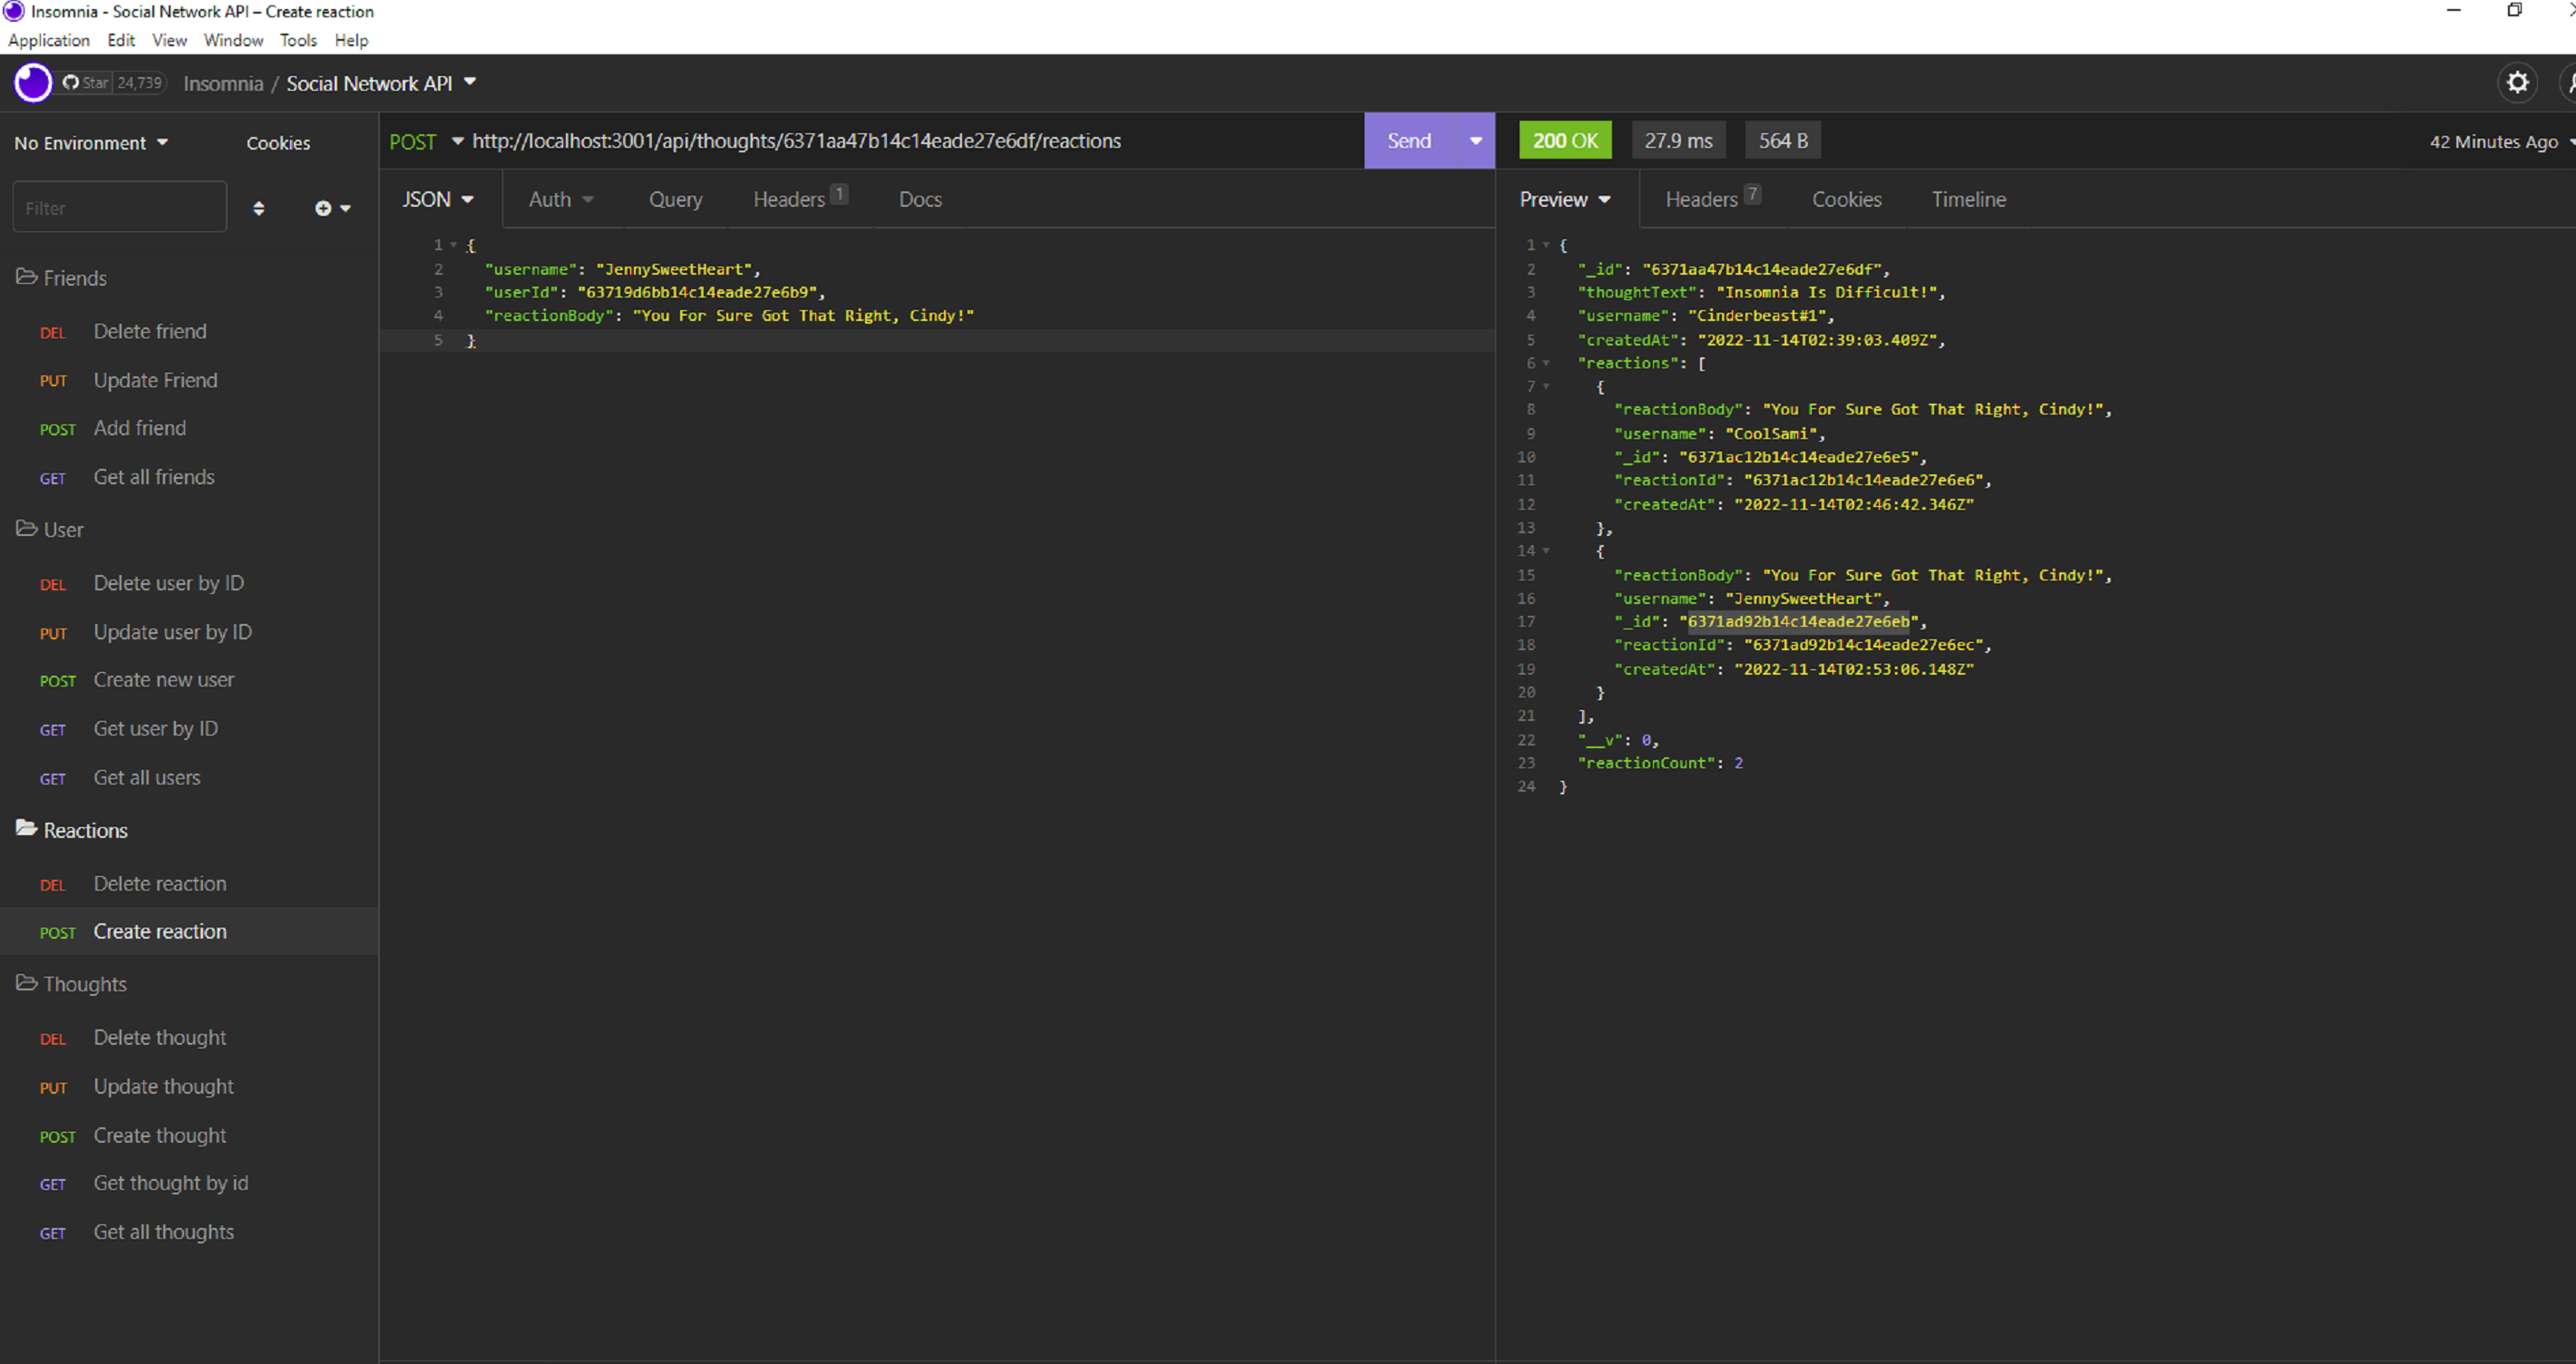2576x1364 pixels.
Task: Open the JSON body type dropdown
Action: pos(437,198)
